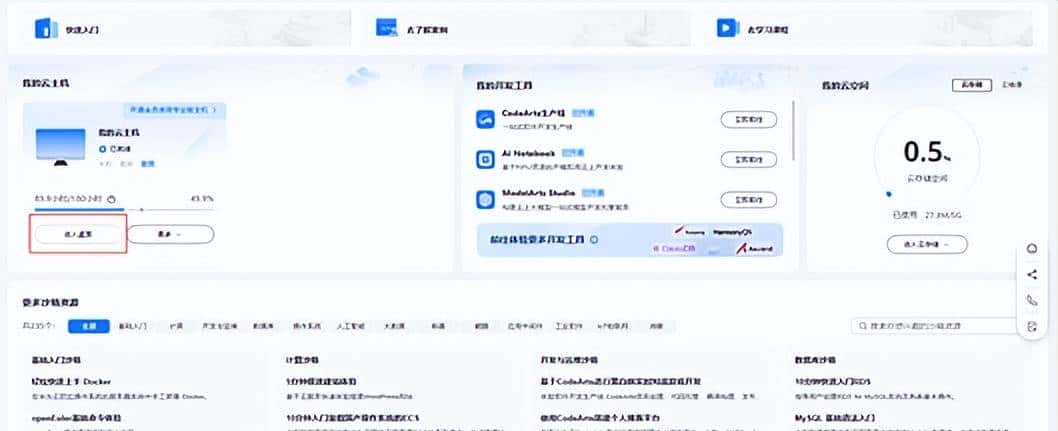1058x431 pixels.
Task: Click the cloud host usage progress bar
Action: [124, 210]
